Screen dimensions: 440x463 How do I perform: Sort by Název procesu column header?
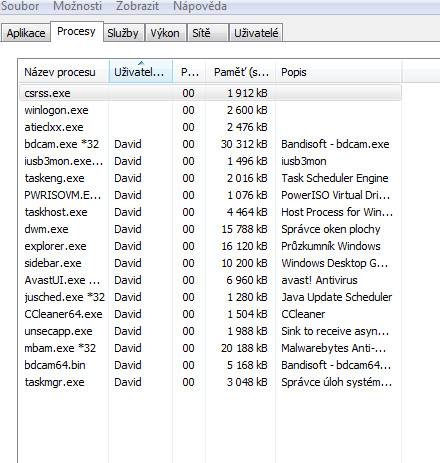tap(64, 72)
